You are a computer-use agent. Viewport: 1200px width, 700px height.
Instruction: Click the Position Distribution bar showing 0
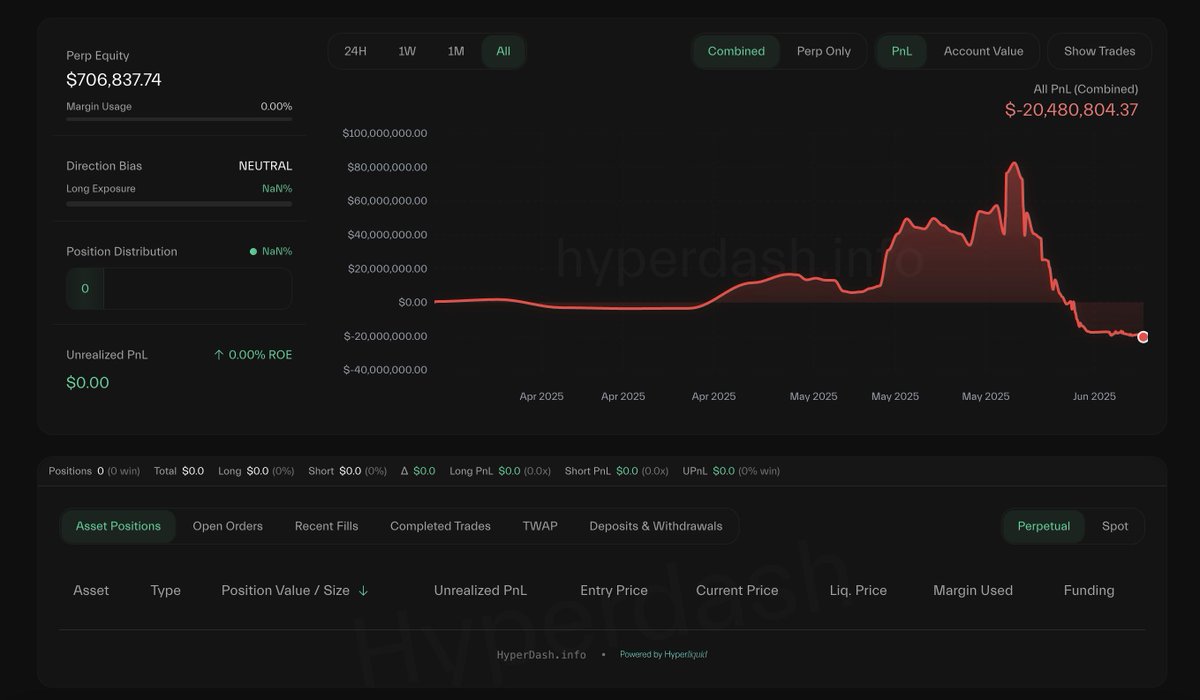click(x=179, y=288)
